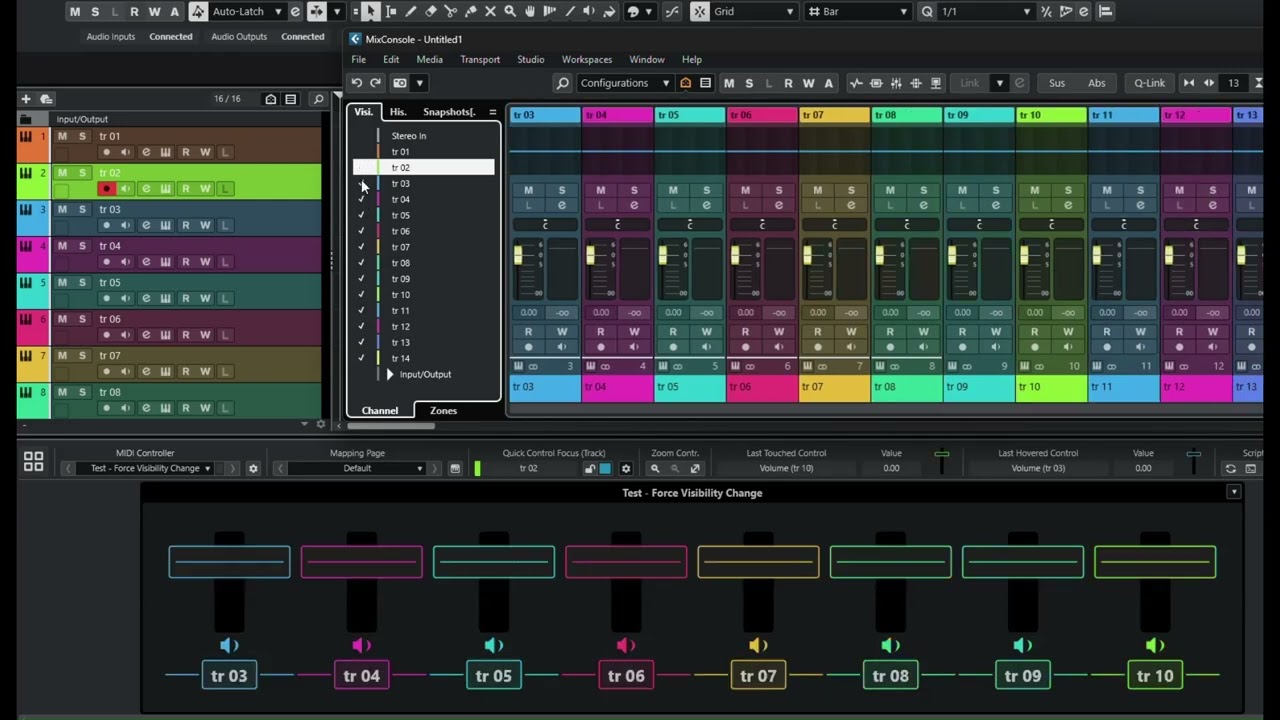Click the Edit button on track tr 04
Image resolution: width=1280 pixels, height=720 pixels.
pos(145,261)
